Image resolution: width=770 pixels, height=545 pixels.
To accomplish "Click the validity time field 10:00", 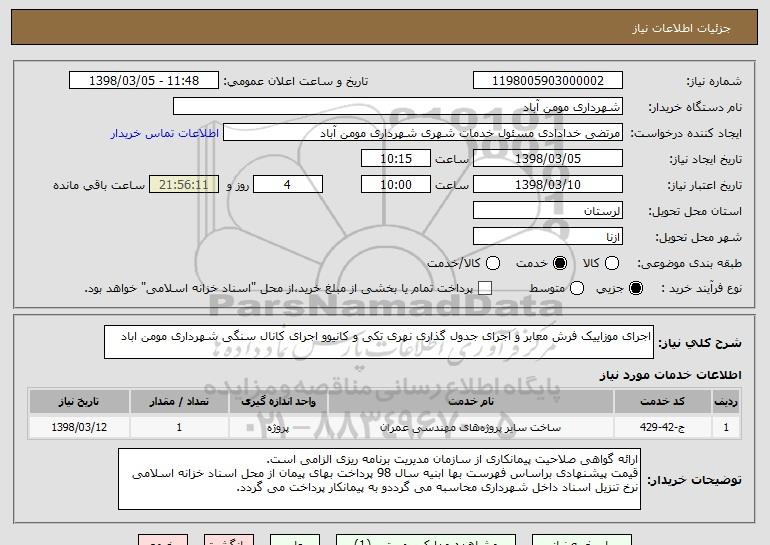I will [x=396, y=185].
